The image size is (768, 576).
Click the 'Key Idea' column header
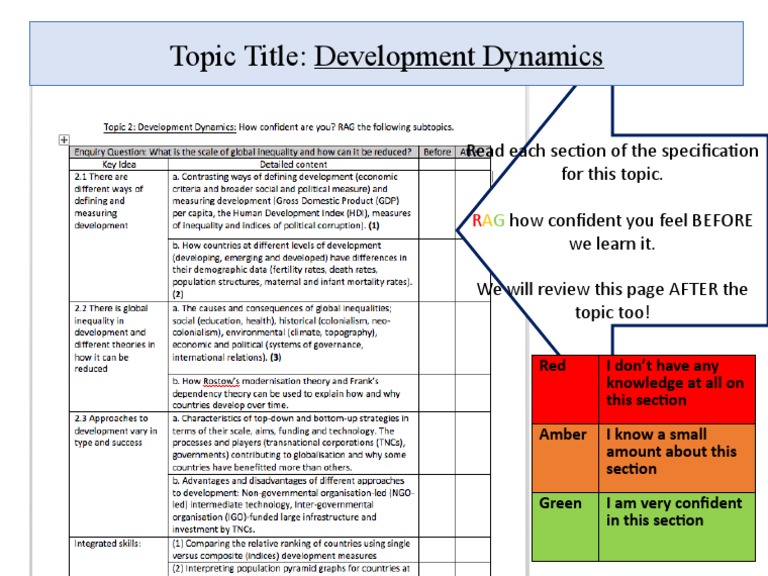click(119, 164)
